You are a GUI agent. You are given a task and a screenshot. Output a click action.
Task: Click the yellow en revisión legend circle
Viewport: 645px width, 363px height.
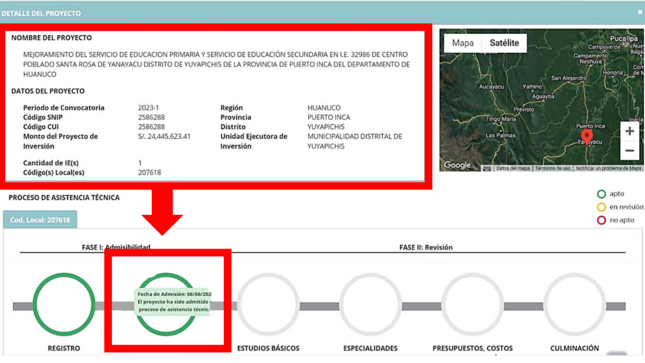(601, 207)
